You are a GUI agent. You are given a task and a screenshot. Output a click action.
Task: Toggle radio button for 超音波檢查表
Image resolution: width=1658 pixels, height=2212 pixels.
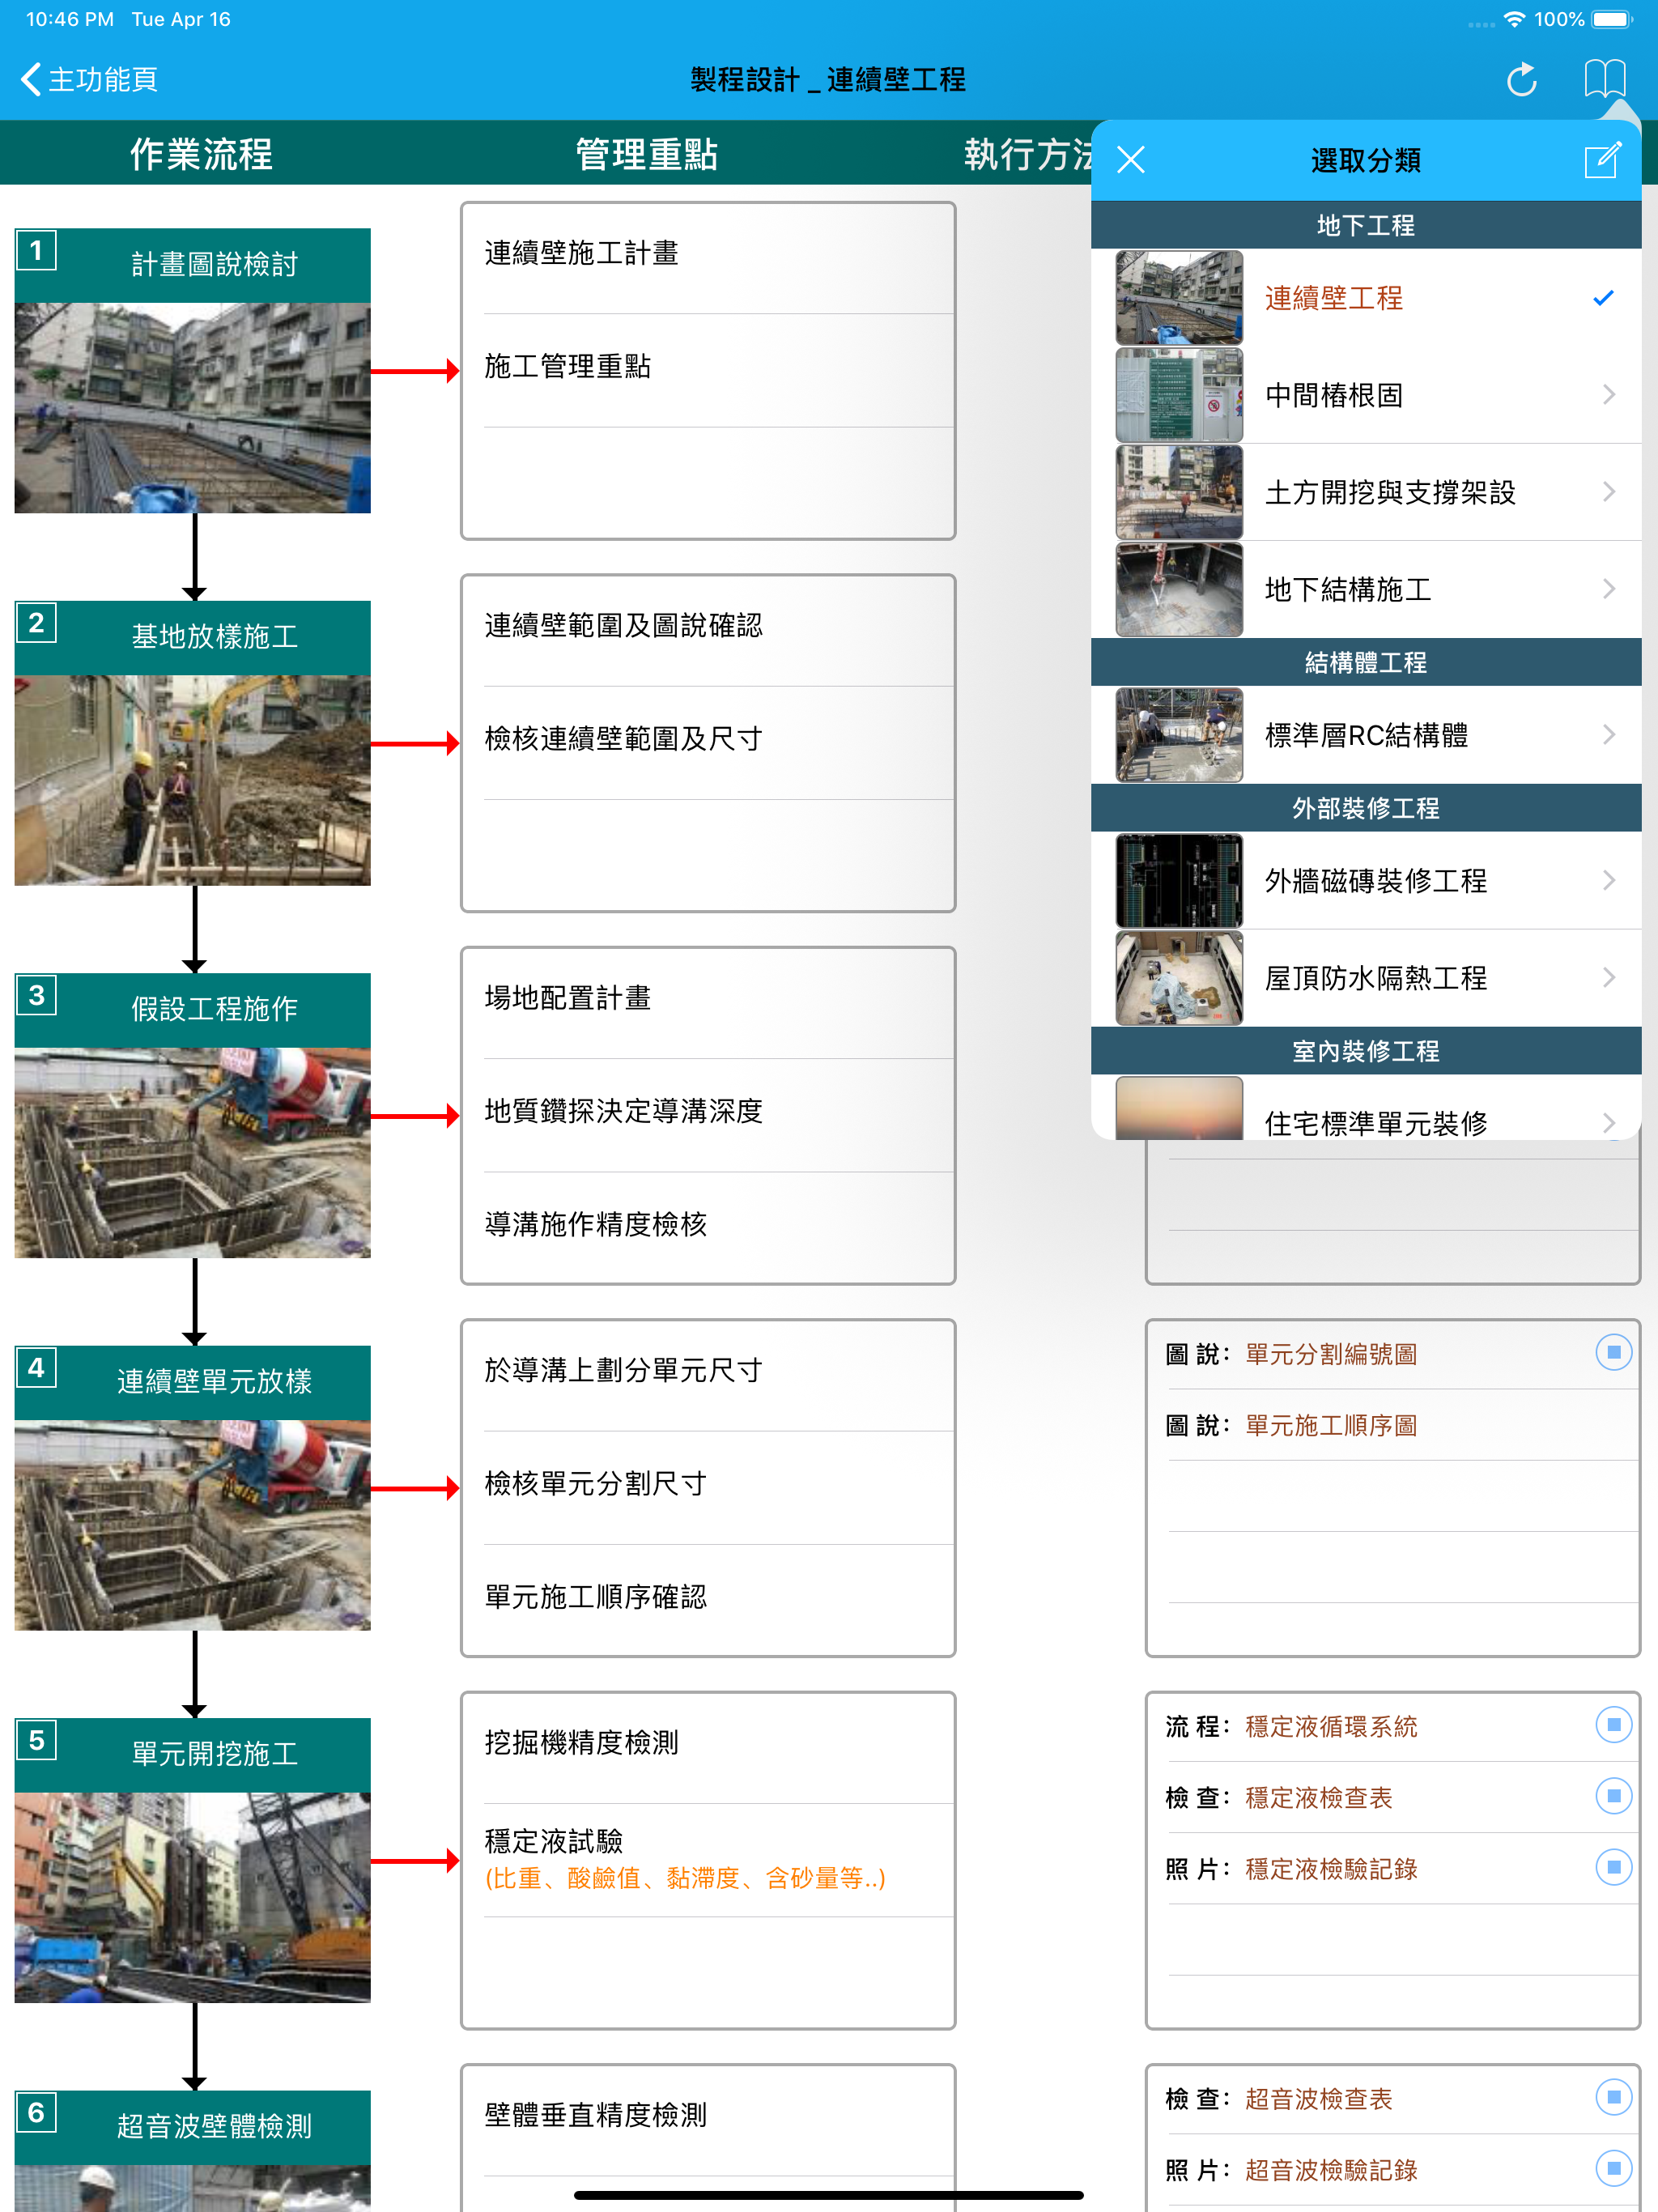pos(1613,2097)
